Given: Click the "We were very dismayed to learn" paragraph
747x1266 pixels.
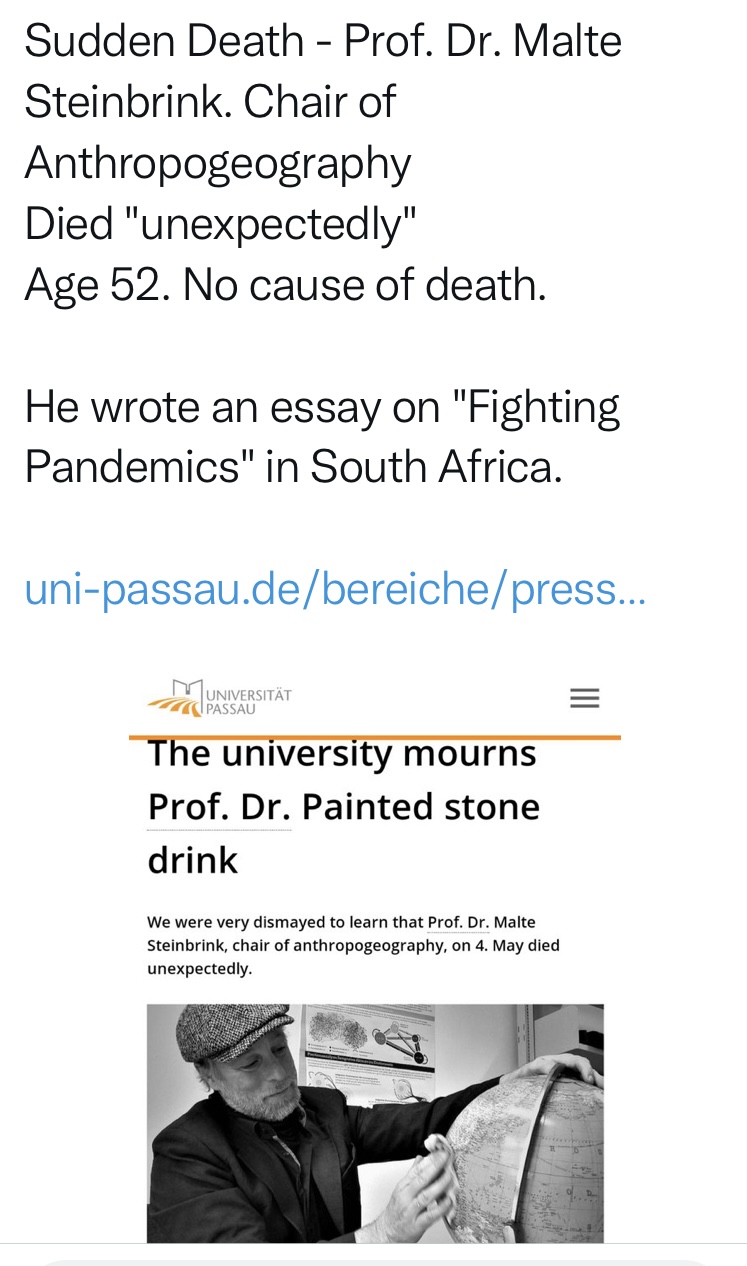Looking at the screenshot, I should point(353,945).
